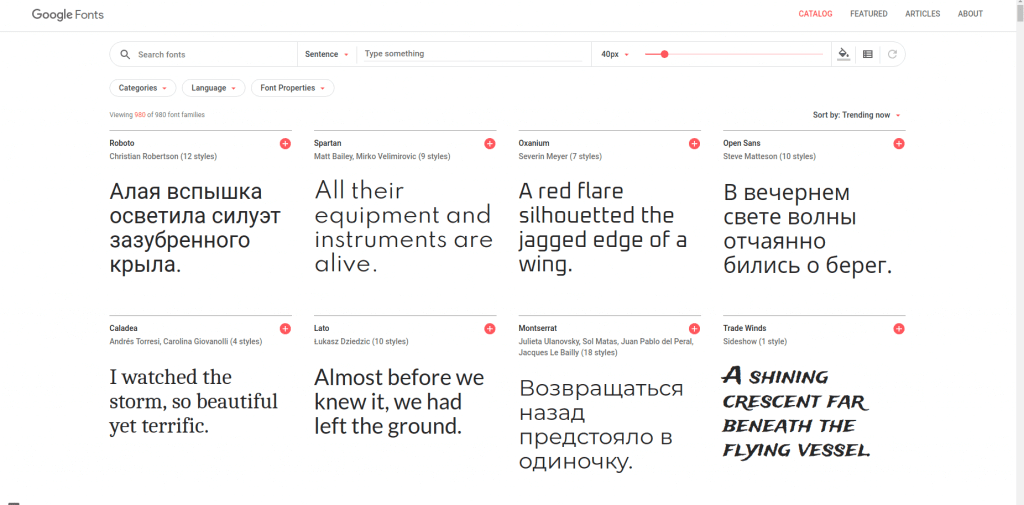
Task: Go to the Articles tab
Action: click(923, 14)
